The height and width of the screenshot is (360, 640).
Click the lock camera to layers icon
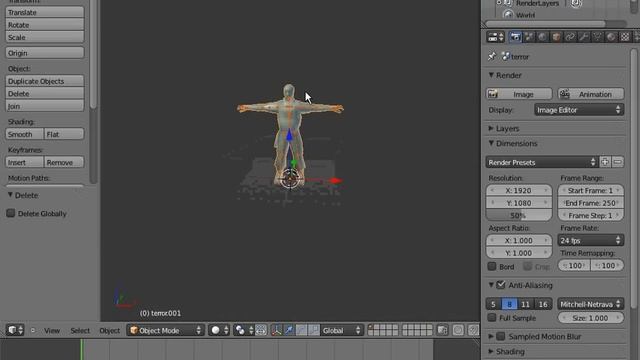[442, 330]
